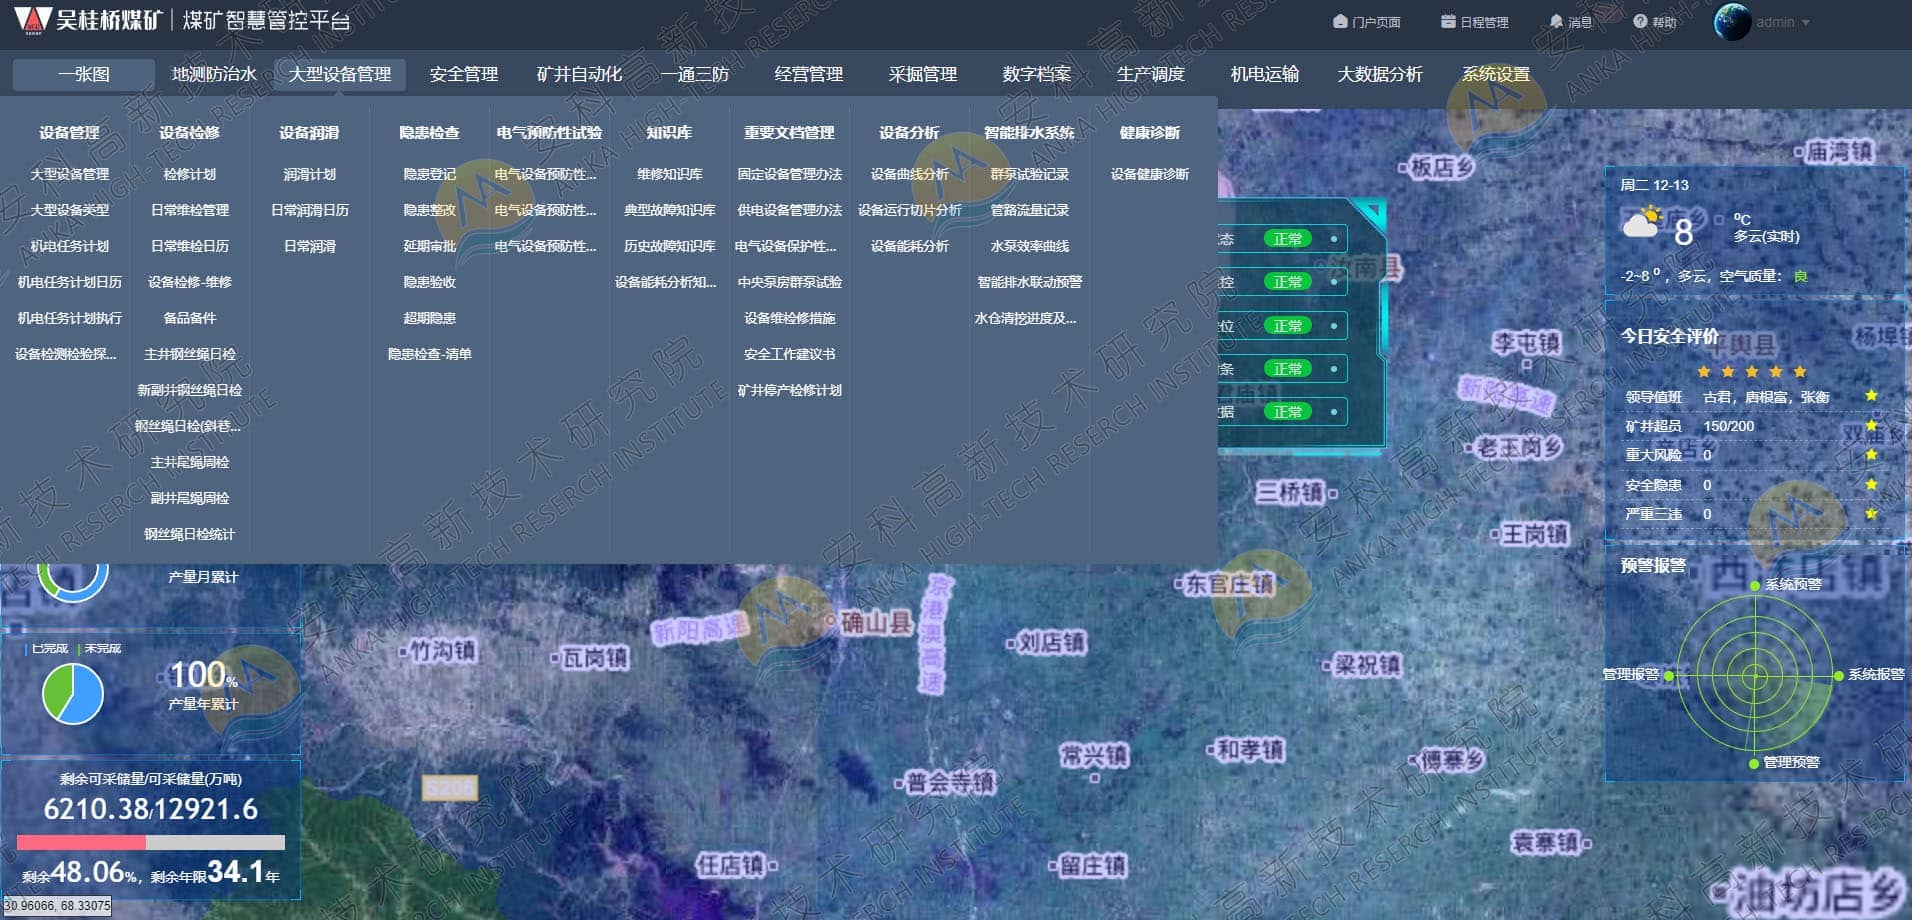Open 新副井钢丝绳日检 entry
This screenshot has width=1912, height=920.
pos(190,390)
